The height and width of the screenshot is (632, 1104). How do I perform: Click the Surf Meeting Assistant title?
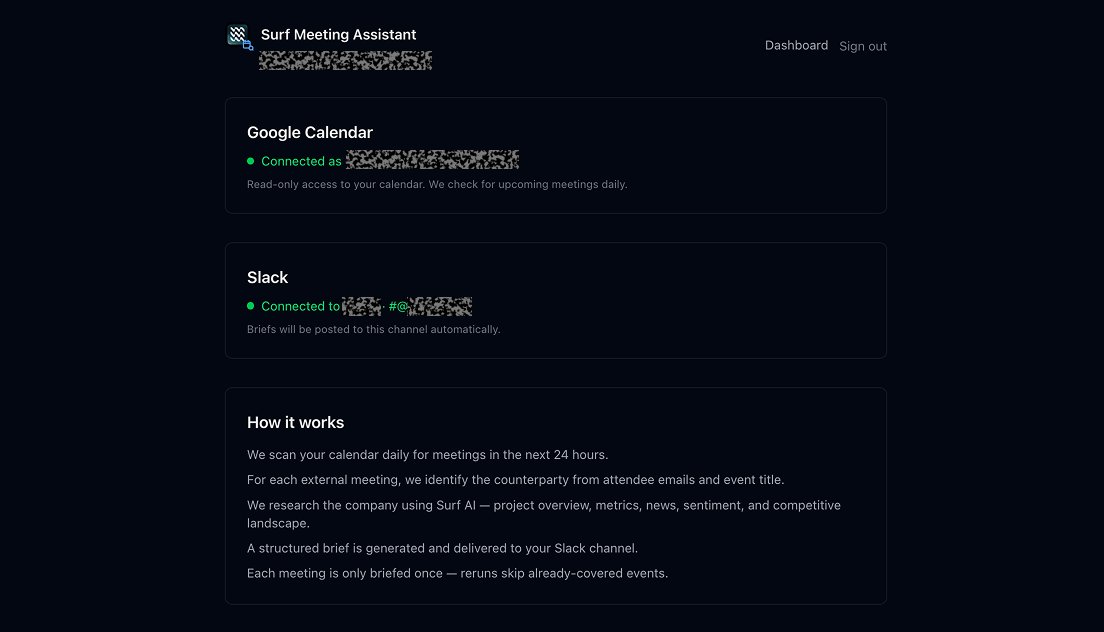338,34
